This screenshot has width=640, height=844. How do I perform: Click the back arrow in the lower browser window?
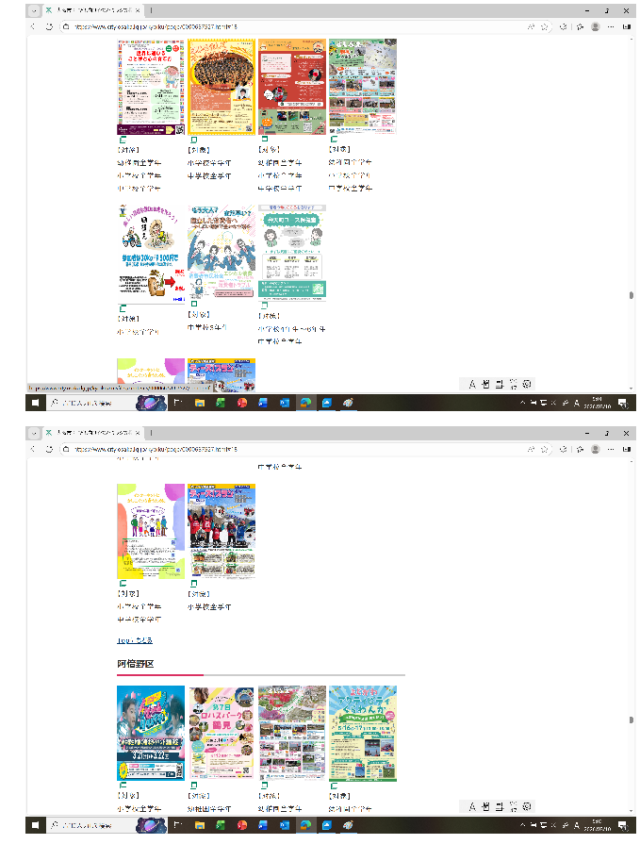pos(33,449)
